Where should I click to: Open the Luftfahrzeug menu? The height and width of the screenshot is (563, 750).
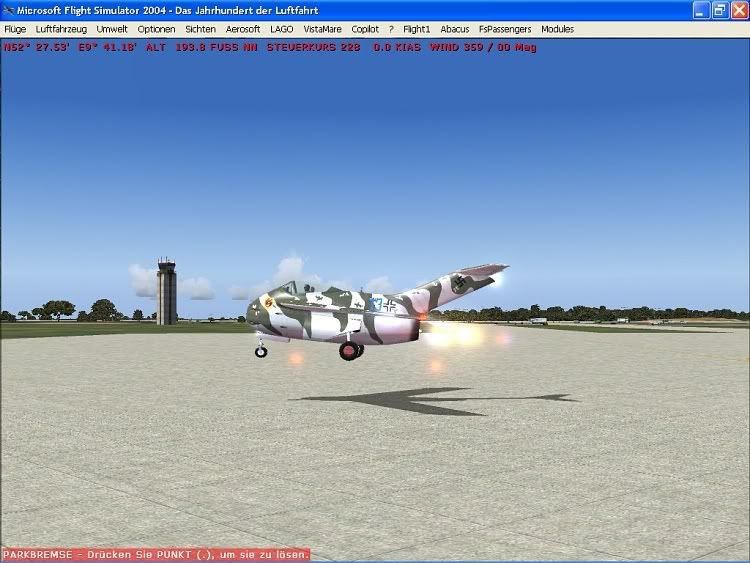pyautogui.click(x=61, y=29)
